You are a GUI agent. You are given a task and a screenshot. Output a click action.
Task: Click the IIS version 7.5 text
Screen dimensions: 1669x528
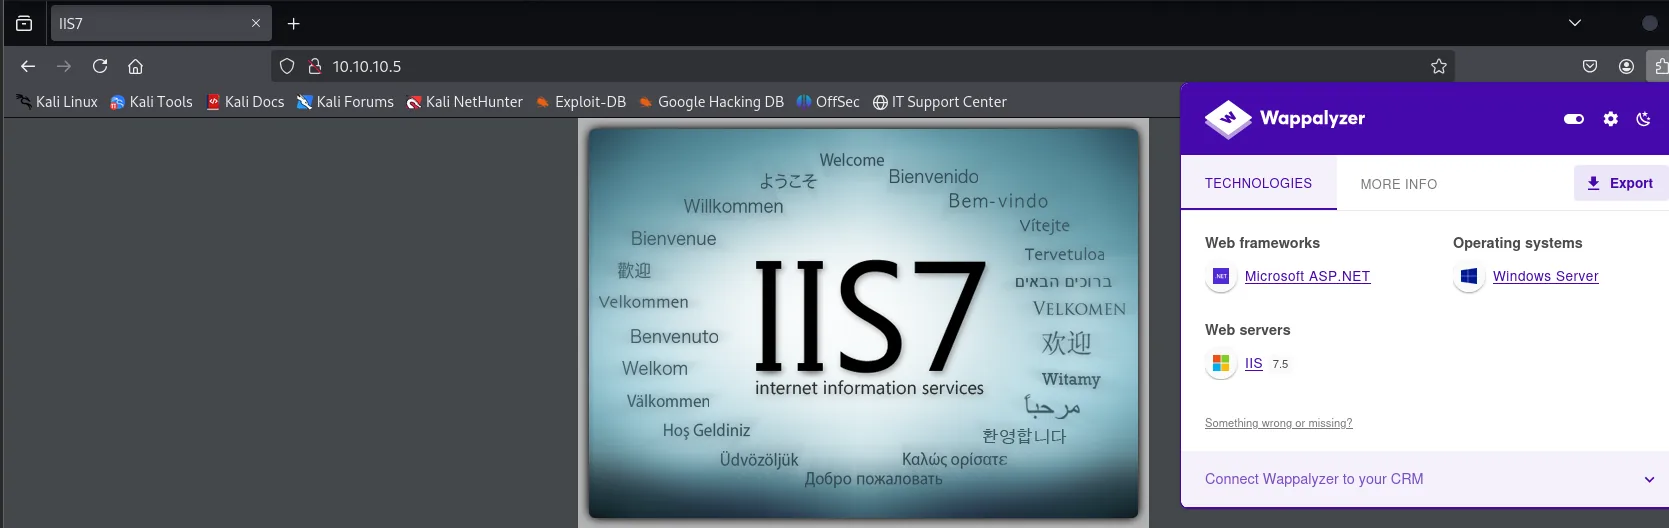click(1280, 364)
